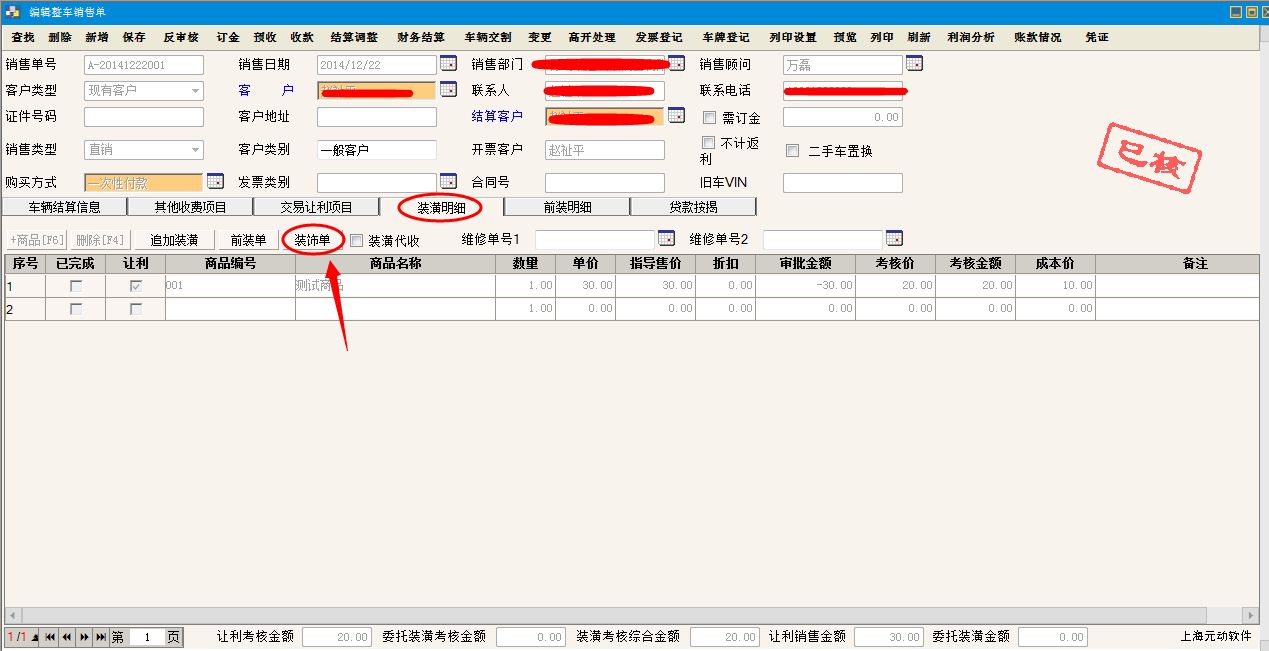Viewport: 1269px width, 651px height.
Task: Click the 装饰单 button
Action: pos(312,240)
